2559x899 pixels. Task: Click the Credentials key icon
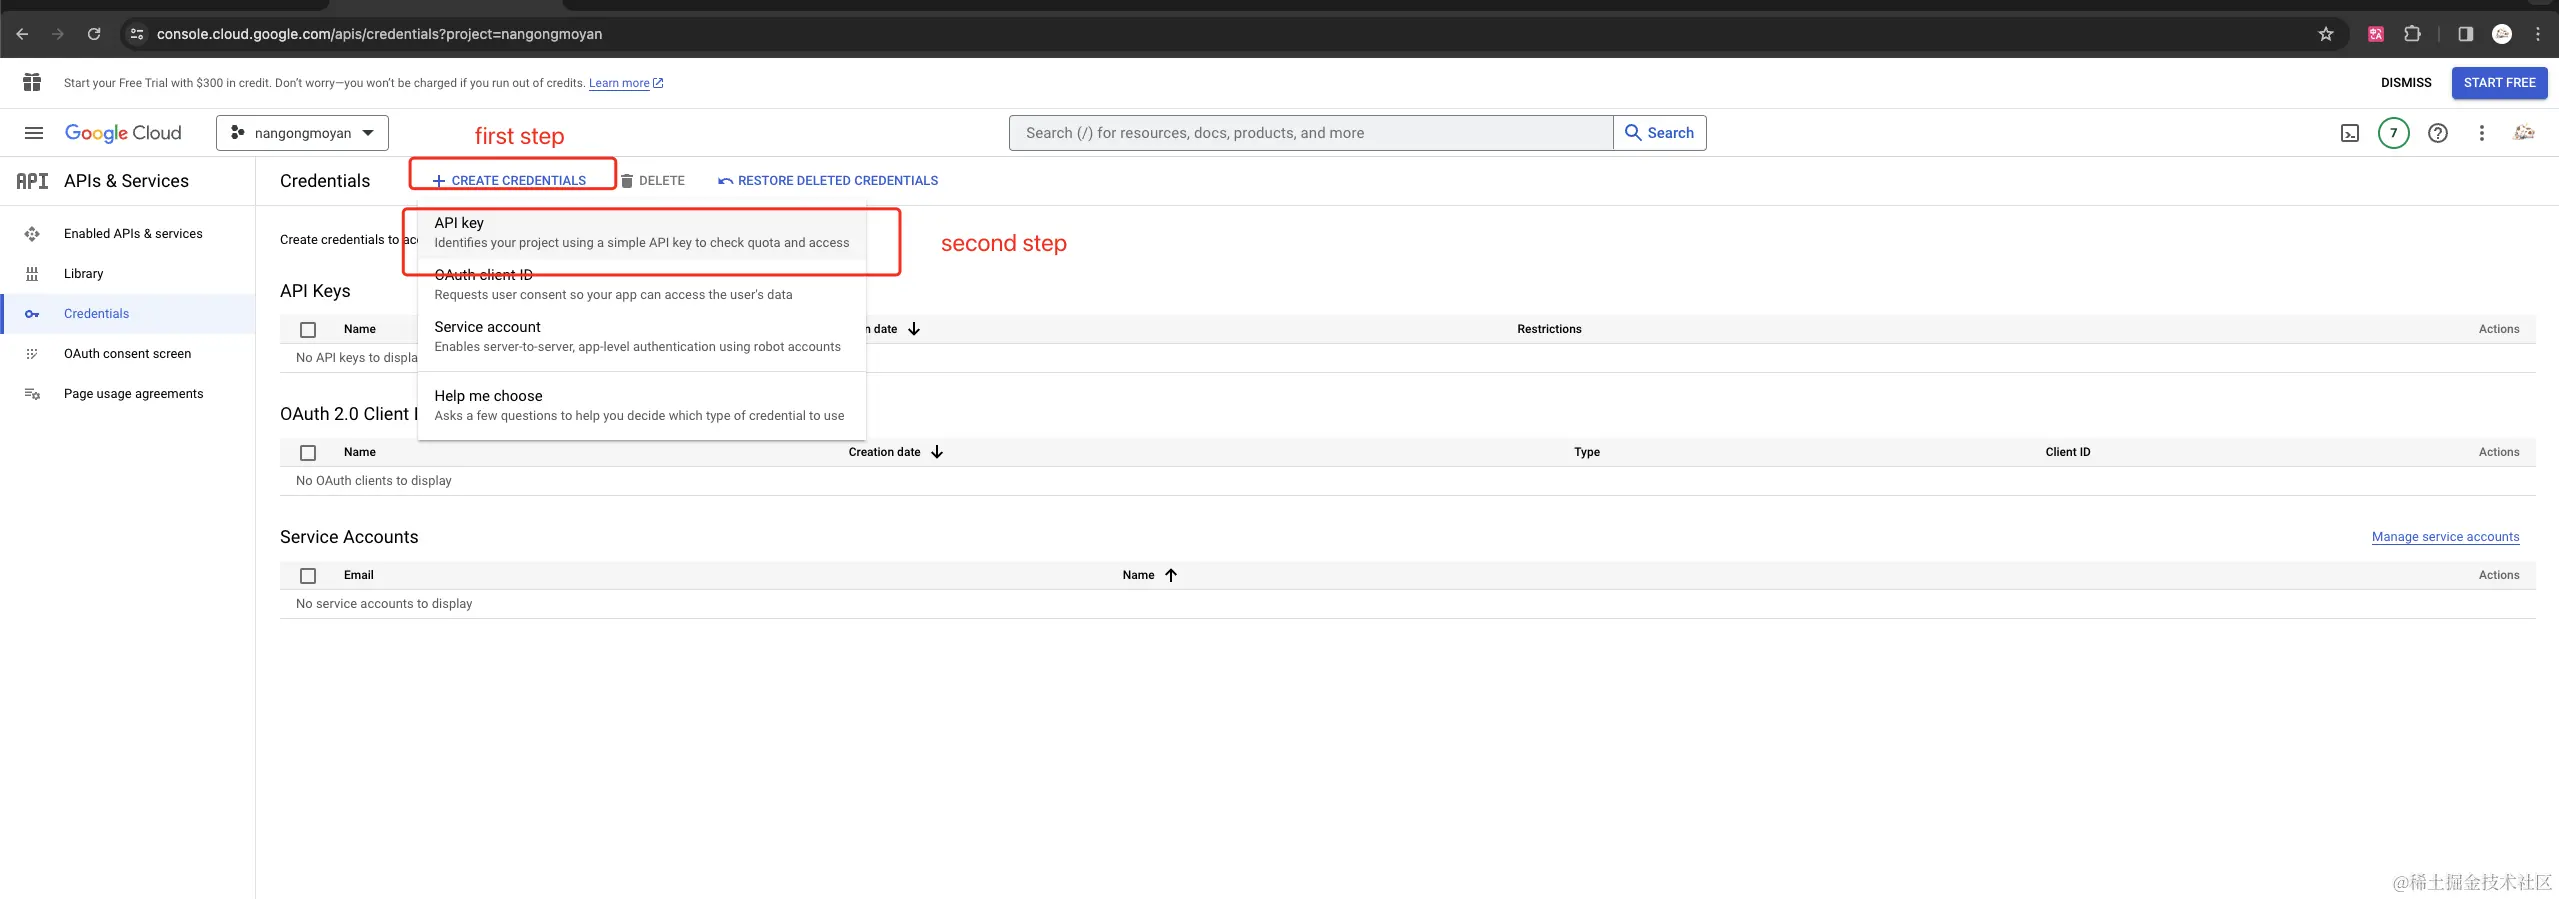(32, 314)
